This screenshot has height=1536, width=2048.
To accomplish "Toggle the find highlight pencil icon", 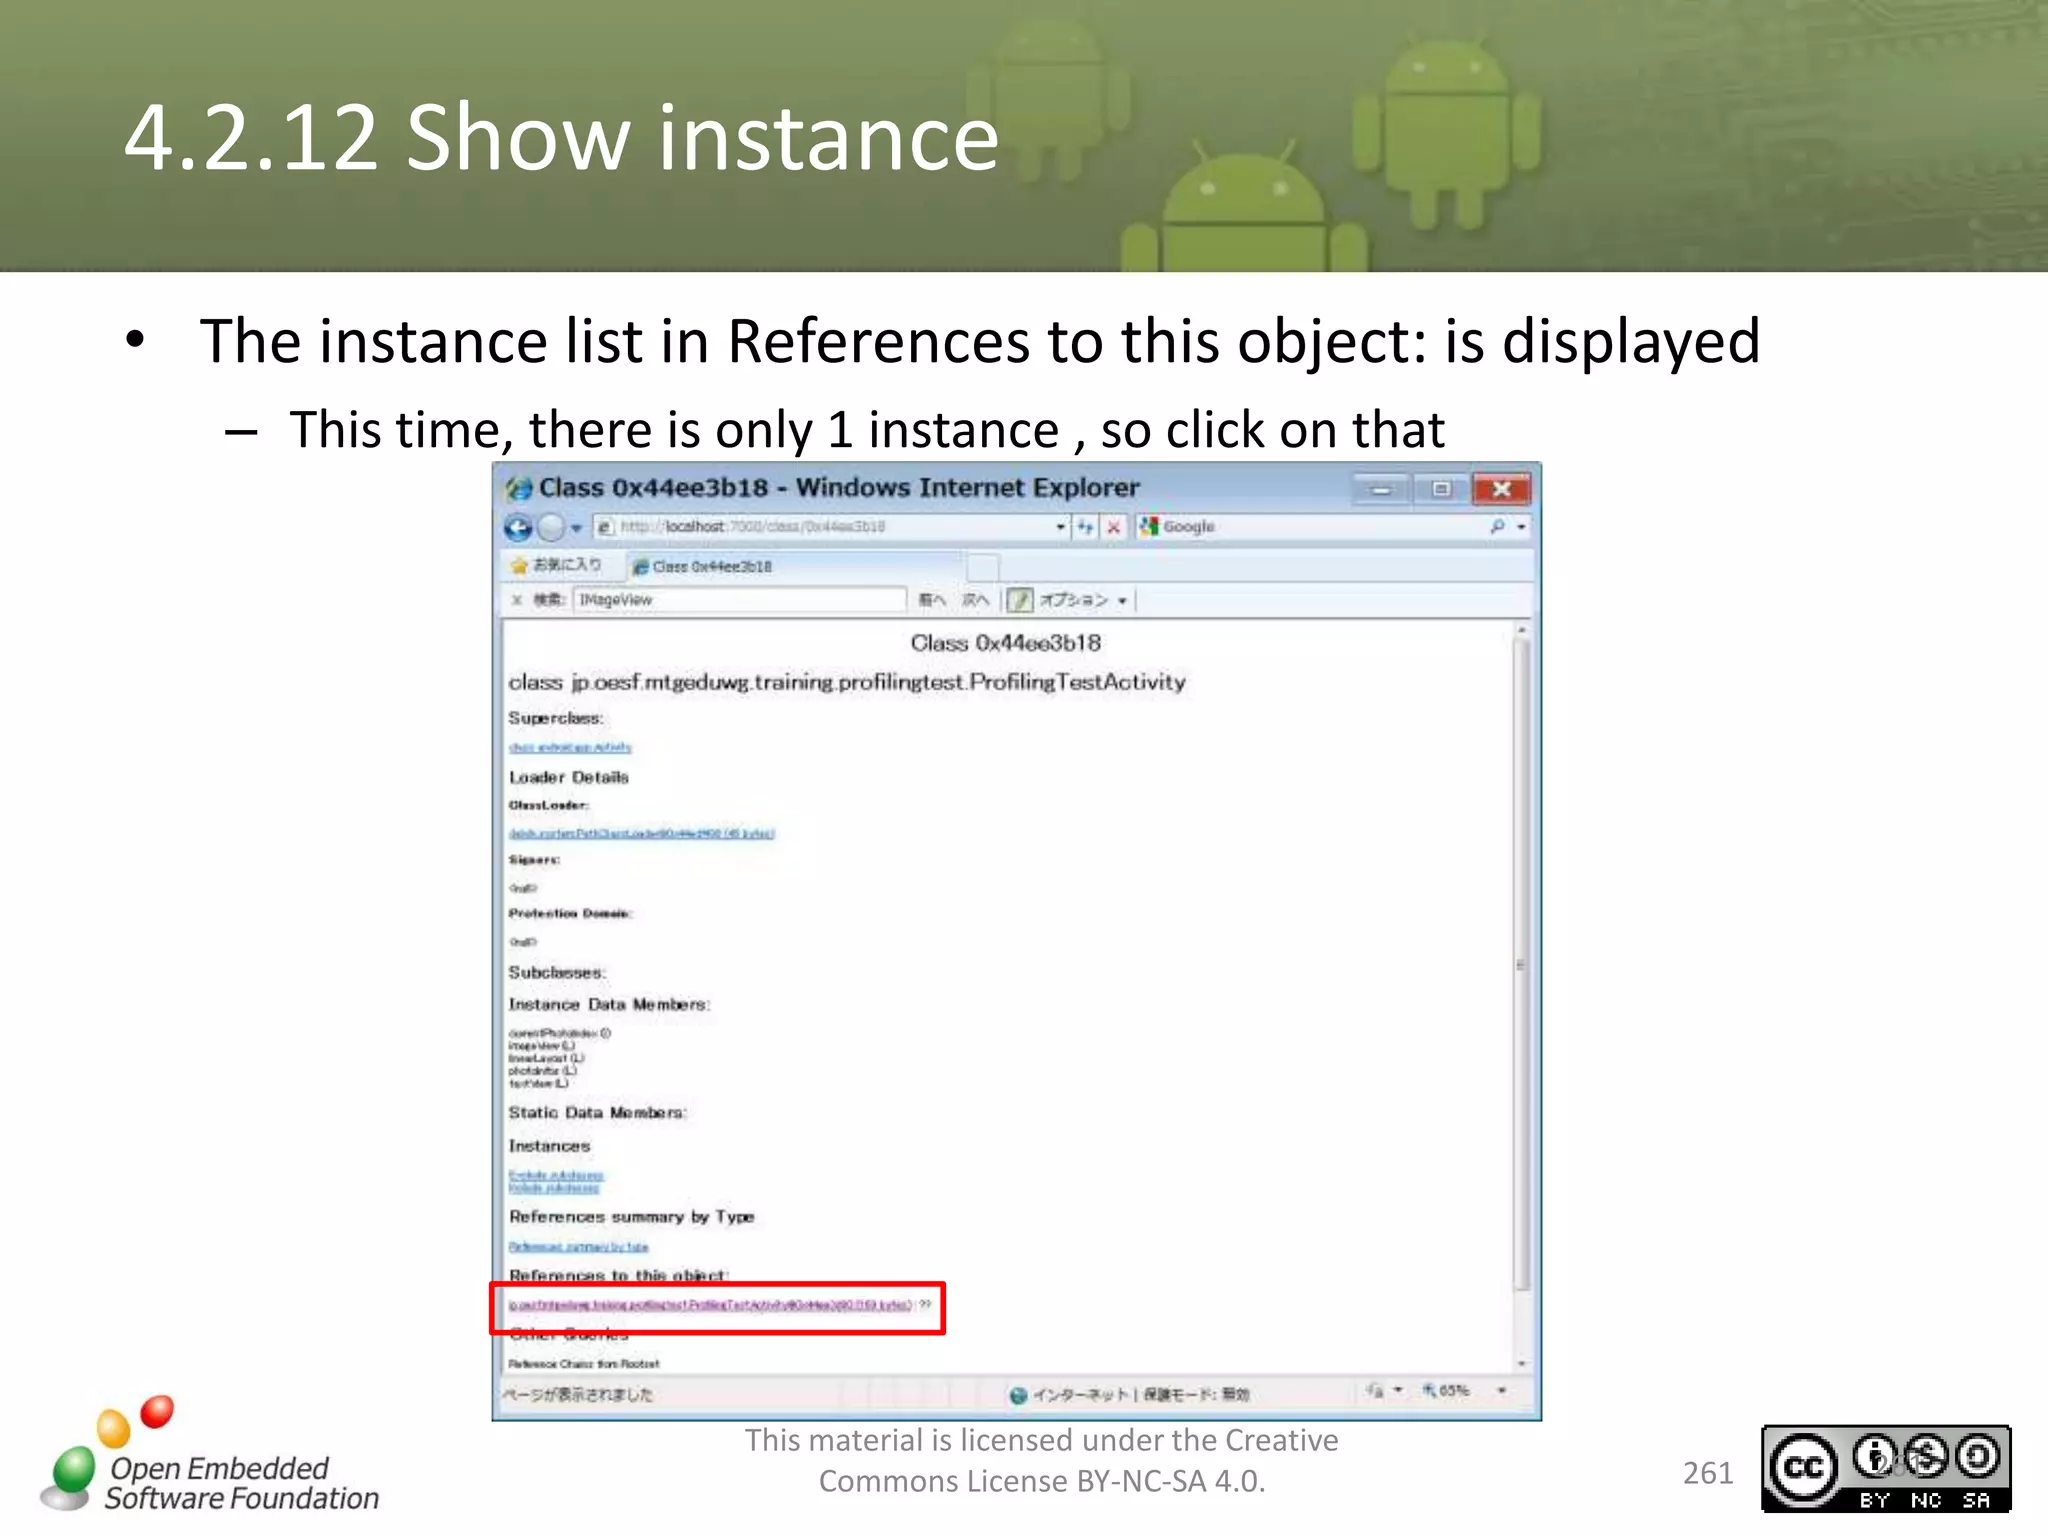I will (x=1019, y=600).
